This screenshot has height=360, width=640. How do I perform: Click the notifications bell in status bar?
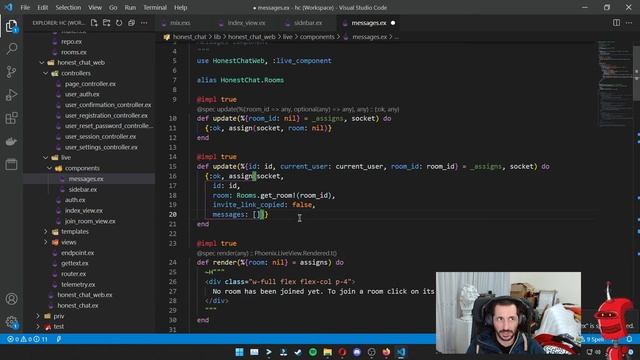click(x=629, y=339)
